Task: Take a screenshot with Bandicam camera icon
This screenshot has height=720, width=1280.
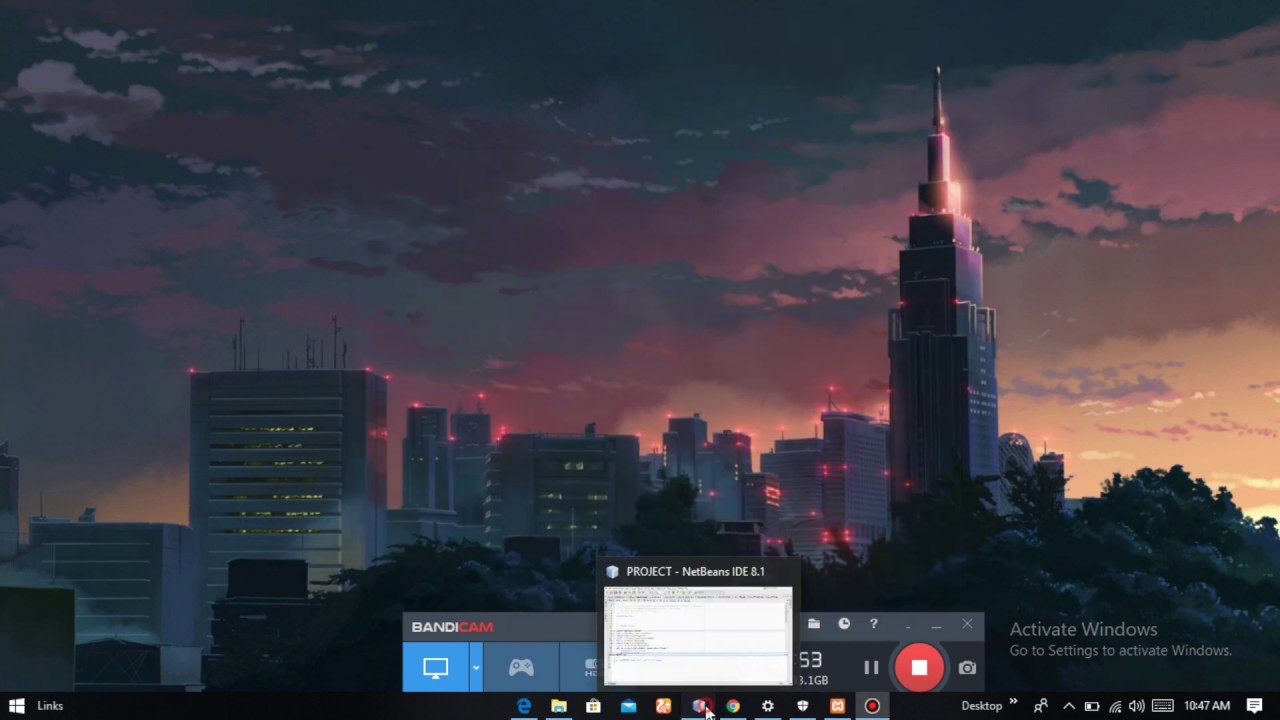Action: pyautogui.click(x=967, y=667)
